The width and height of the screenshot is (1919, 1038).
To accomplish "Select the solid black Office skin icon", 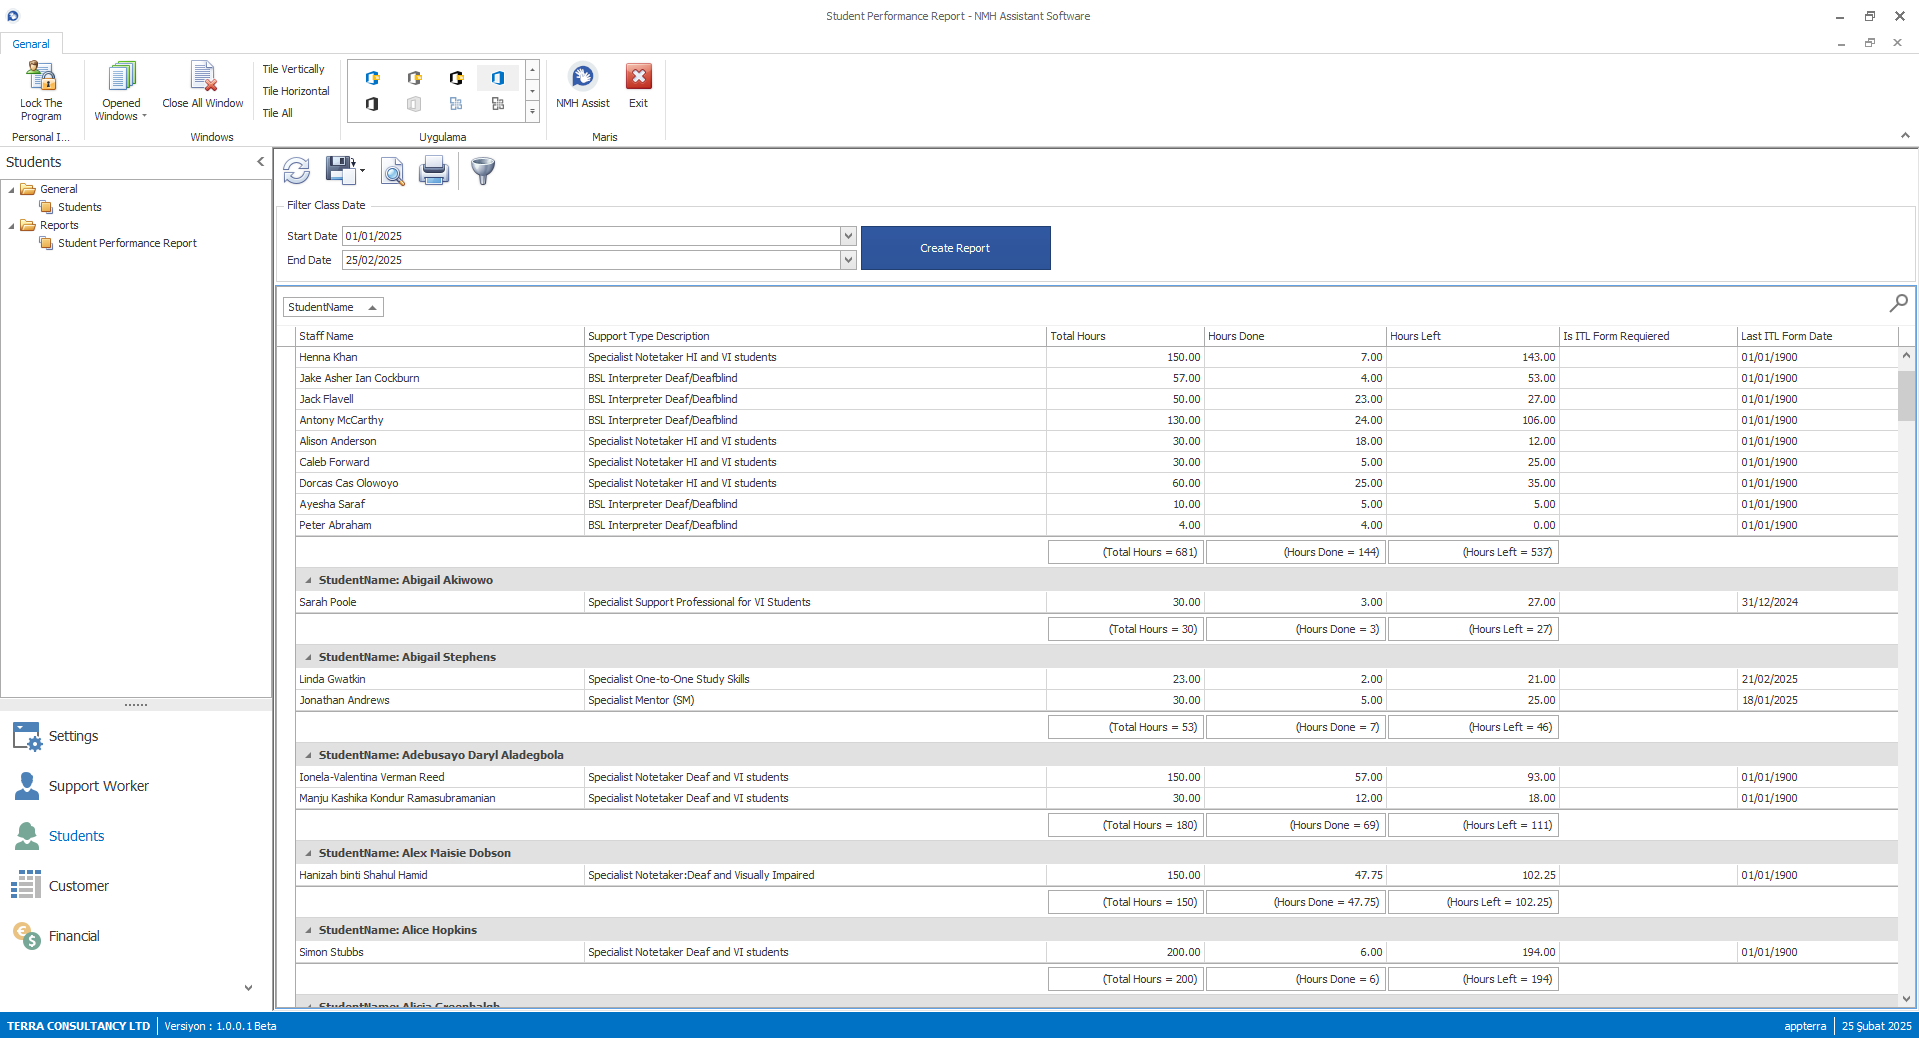I will click(372, 104).
